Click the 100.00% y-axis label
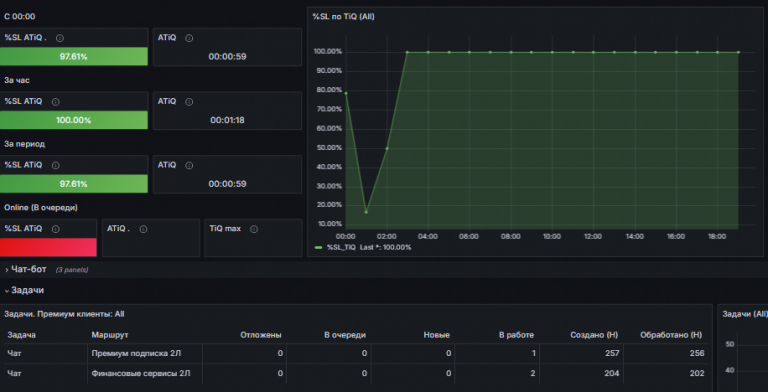 pos(328,52)
